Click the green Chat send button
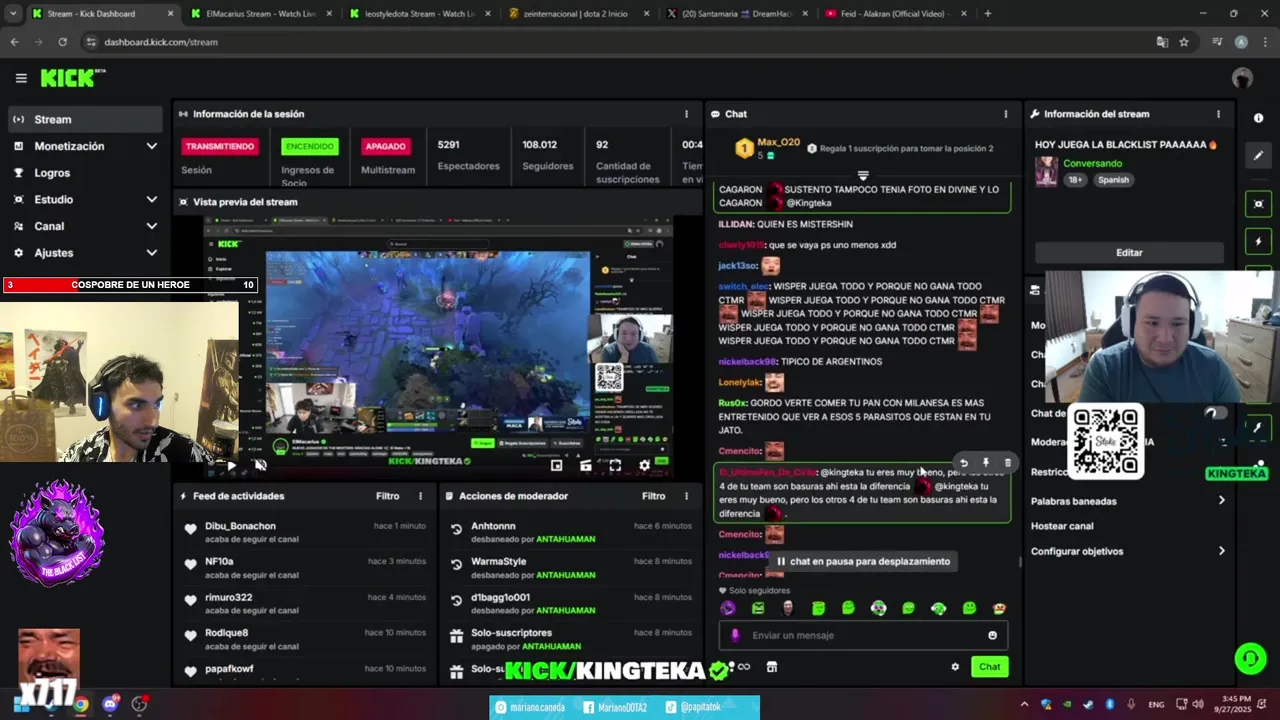Viewport: 1280px width, 720px height. [x=989, y=667]
